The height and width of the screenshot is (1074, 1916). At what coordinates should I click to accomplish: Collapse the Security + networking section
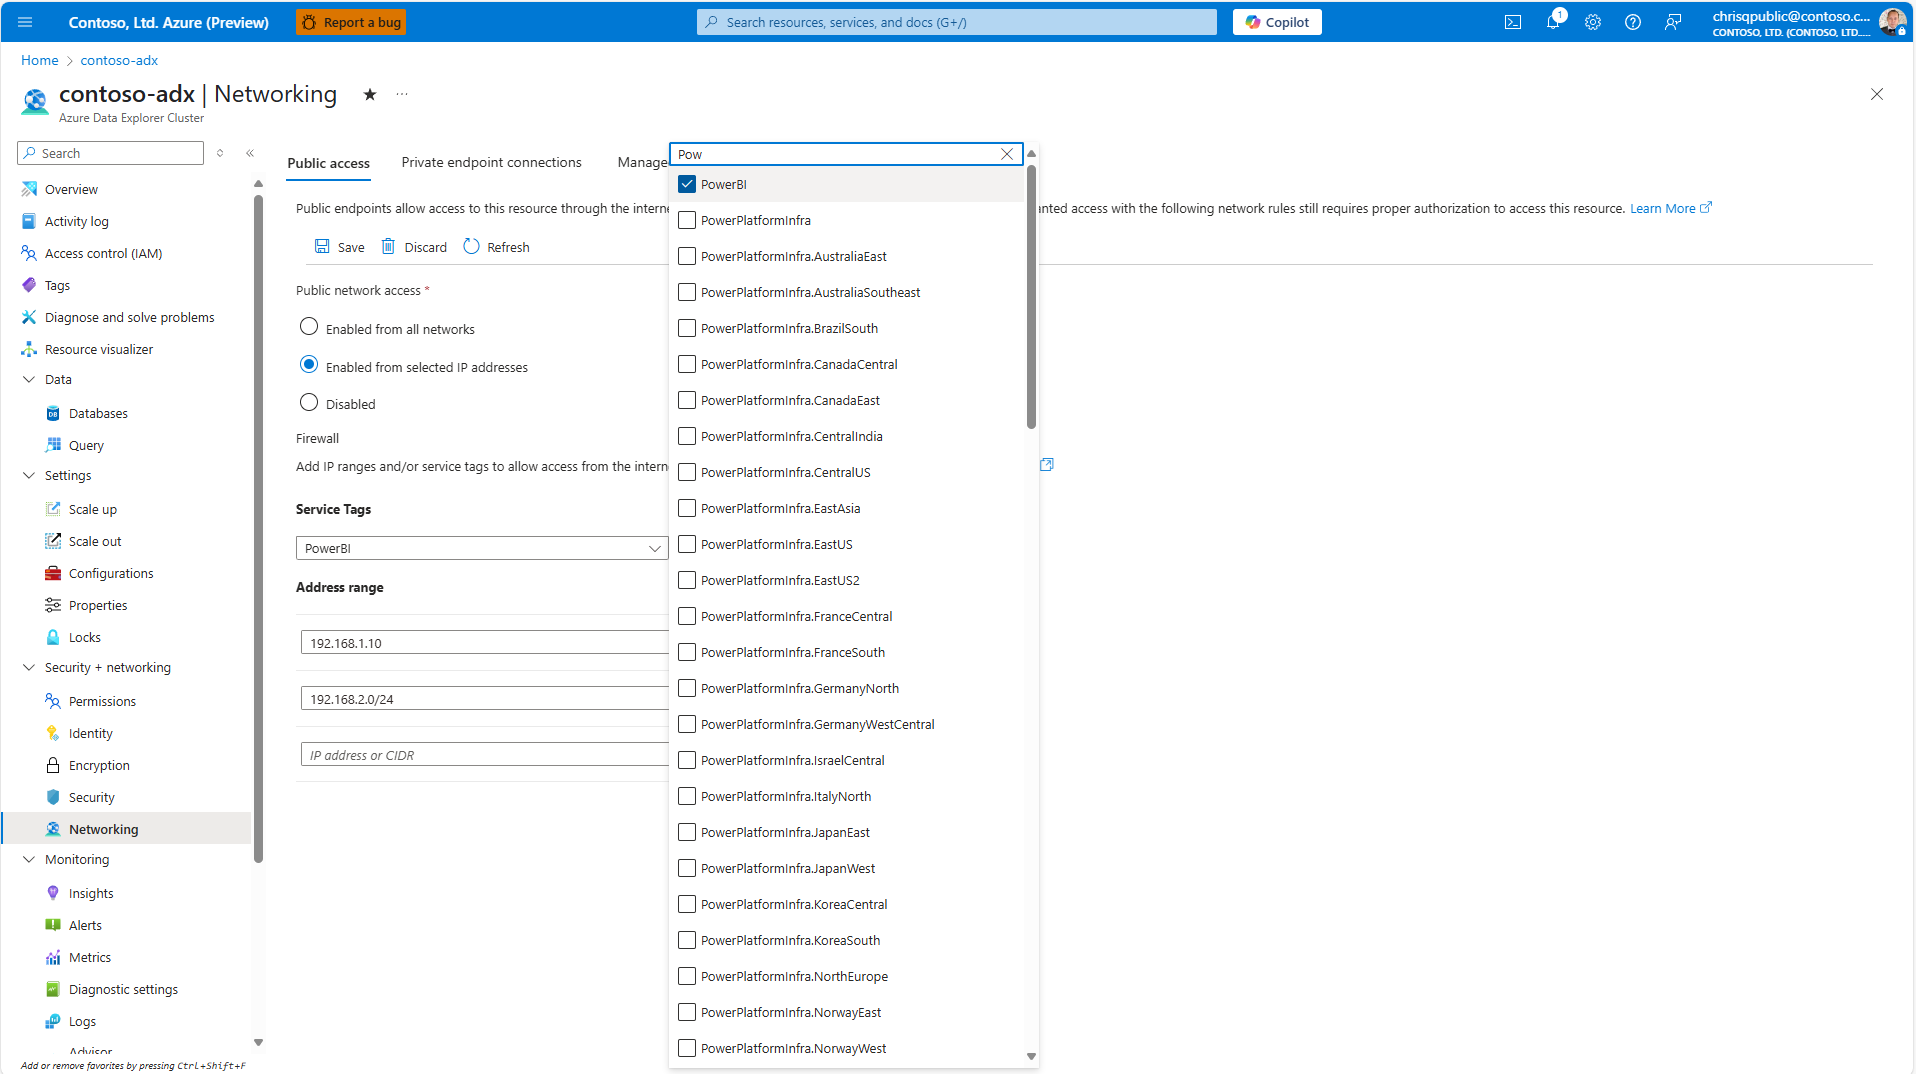coord(28,667)
